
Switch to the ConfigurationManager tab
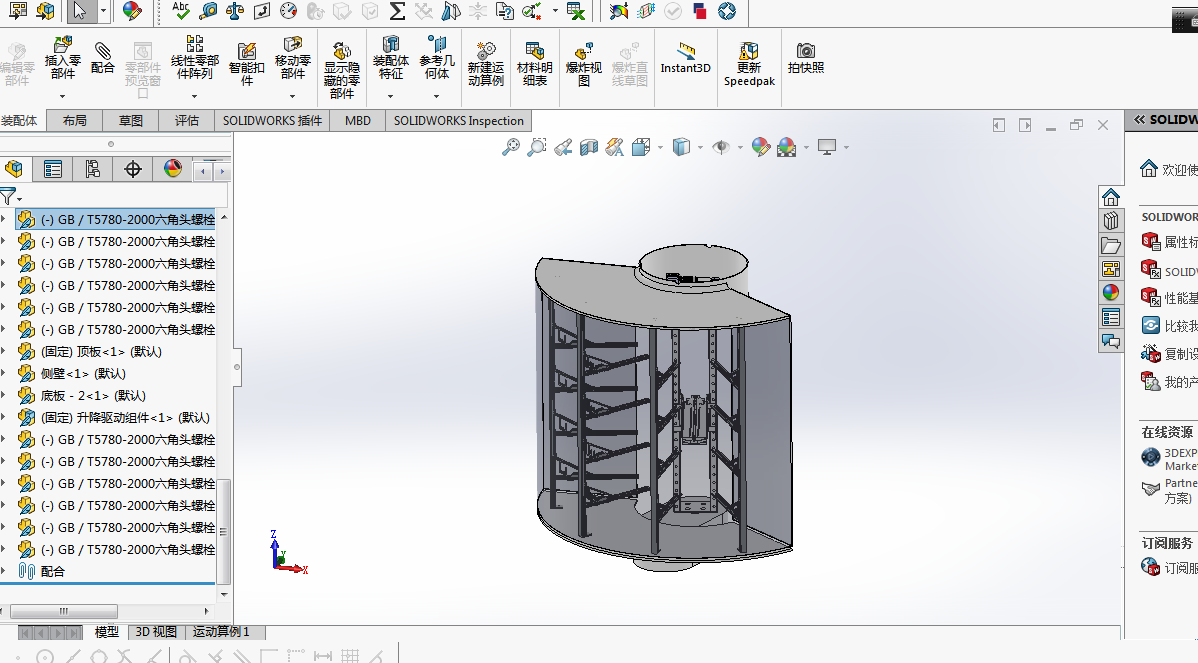[x=92, y=169]
